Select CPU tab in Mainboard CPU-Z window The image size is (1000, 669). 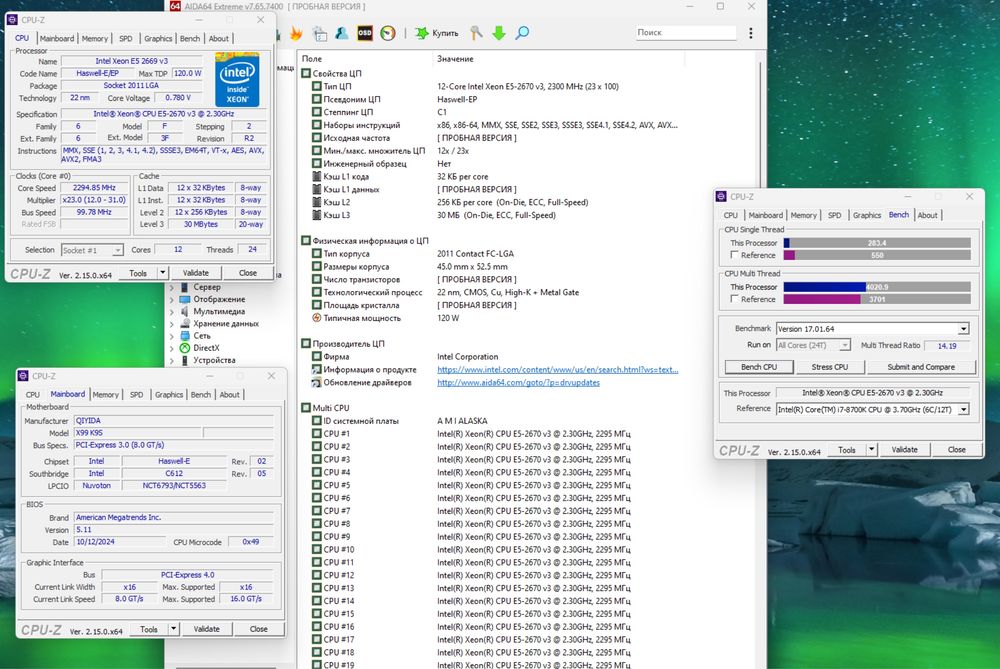coord(33,395)
